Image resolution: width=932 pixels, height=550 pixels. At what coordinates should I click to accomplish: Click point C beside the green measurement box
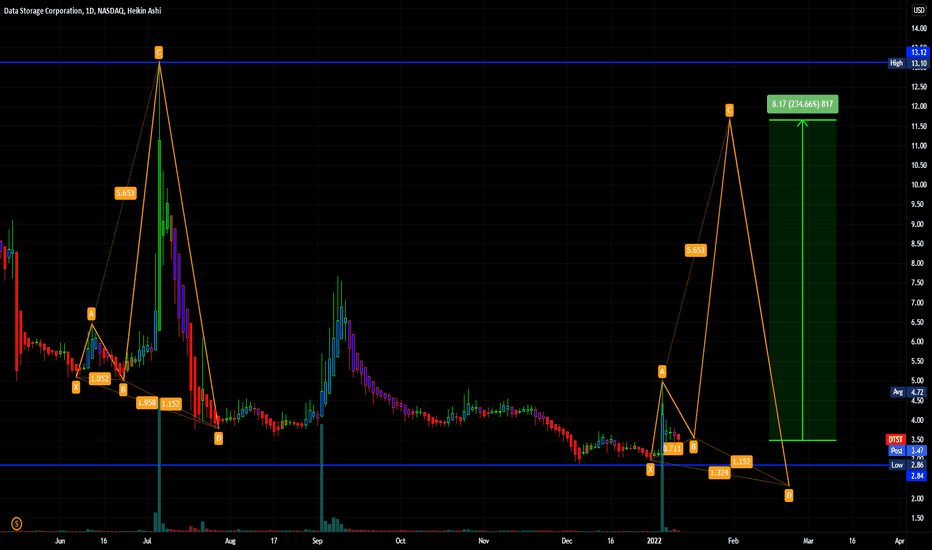tap(729, 110)
